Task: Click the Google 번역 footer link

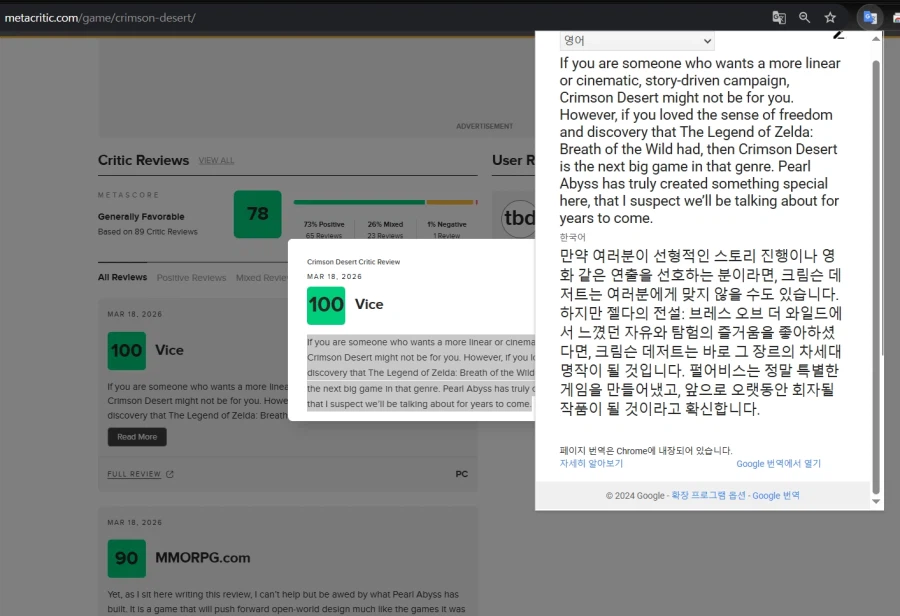Action: tap(776, 495)
